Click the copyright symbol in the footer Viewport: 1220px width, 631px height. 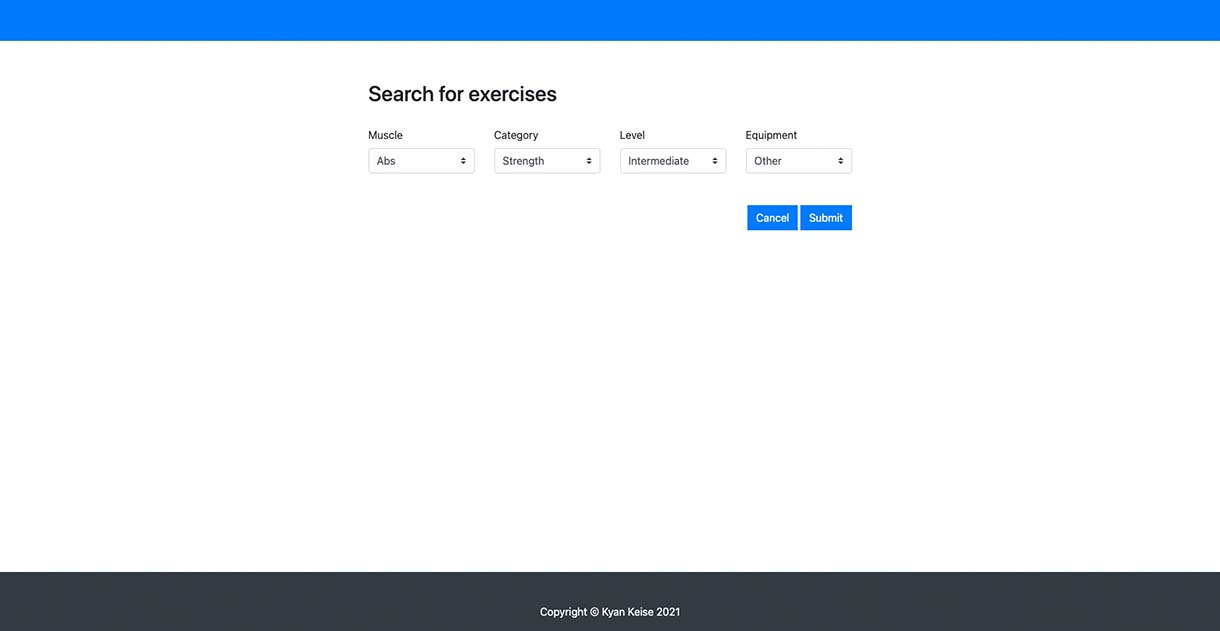(x=594, y=612)
